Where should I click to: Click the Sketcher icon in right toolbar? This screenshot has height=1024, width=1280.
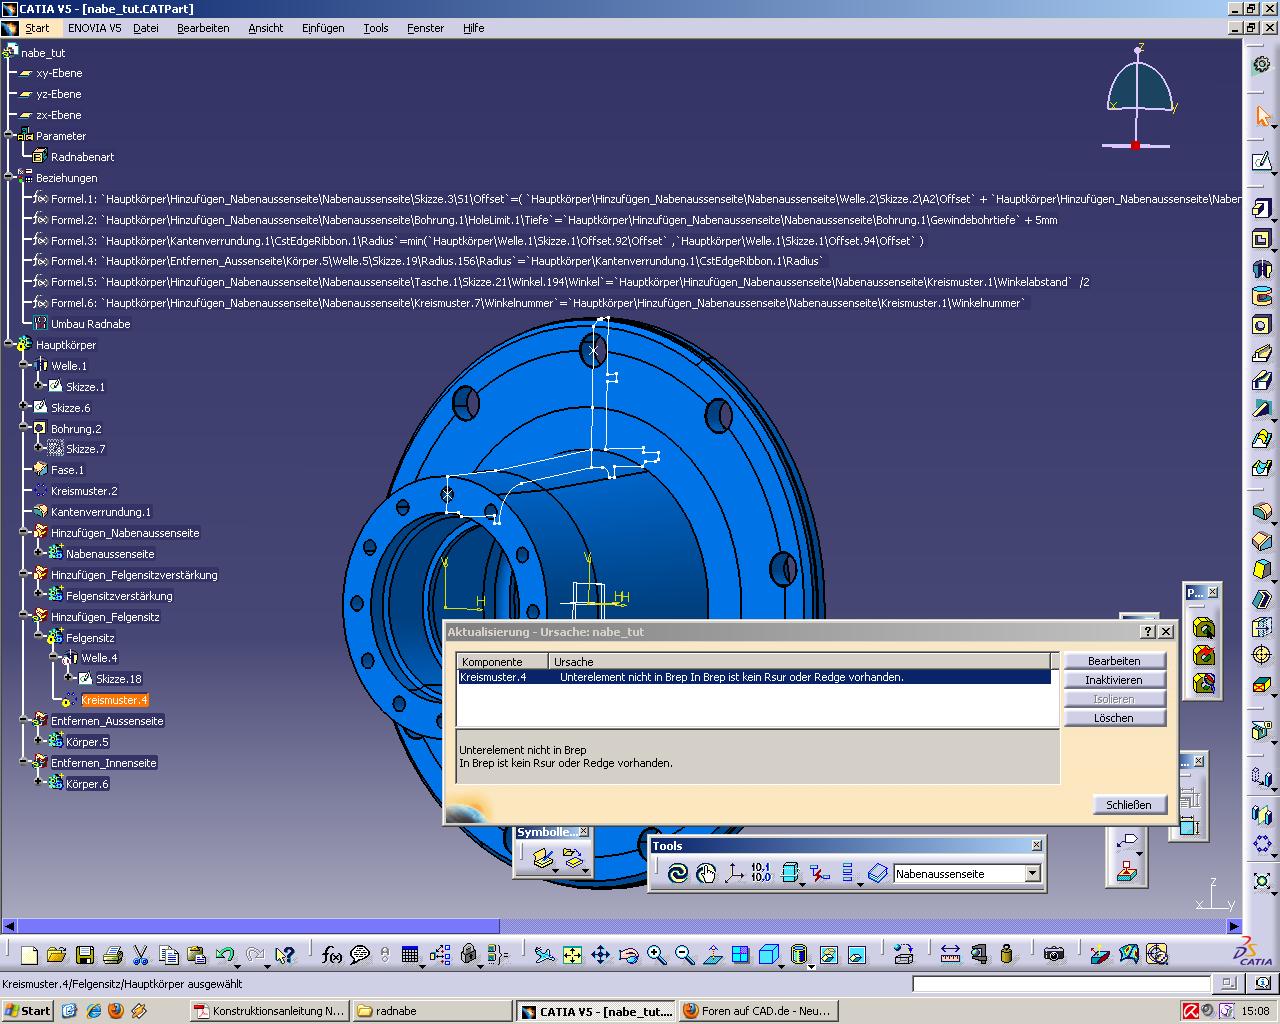point(1262,162)
